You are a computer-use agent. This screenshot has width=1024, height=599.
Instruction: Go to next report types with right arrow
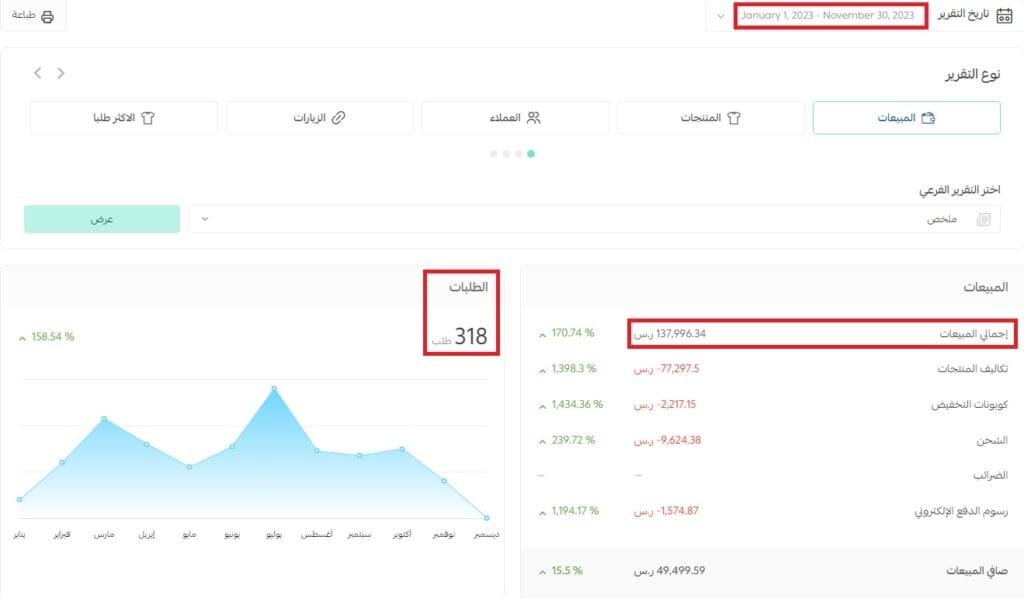(61, 73)
